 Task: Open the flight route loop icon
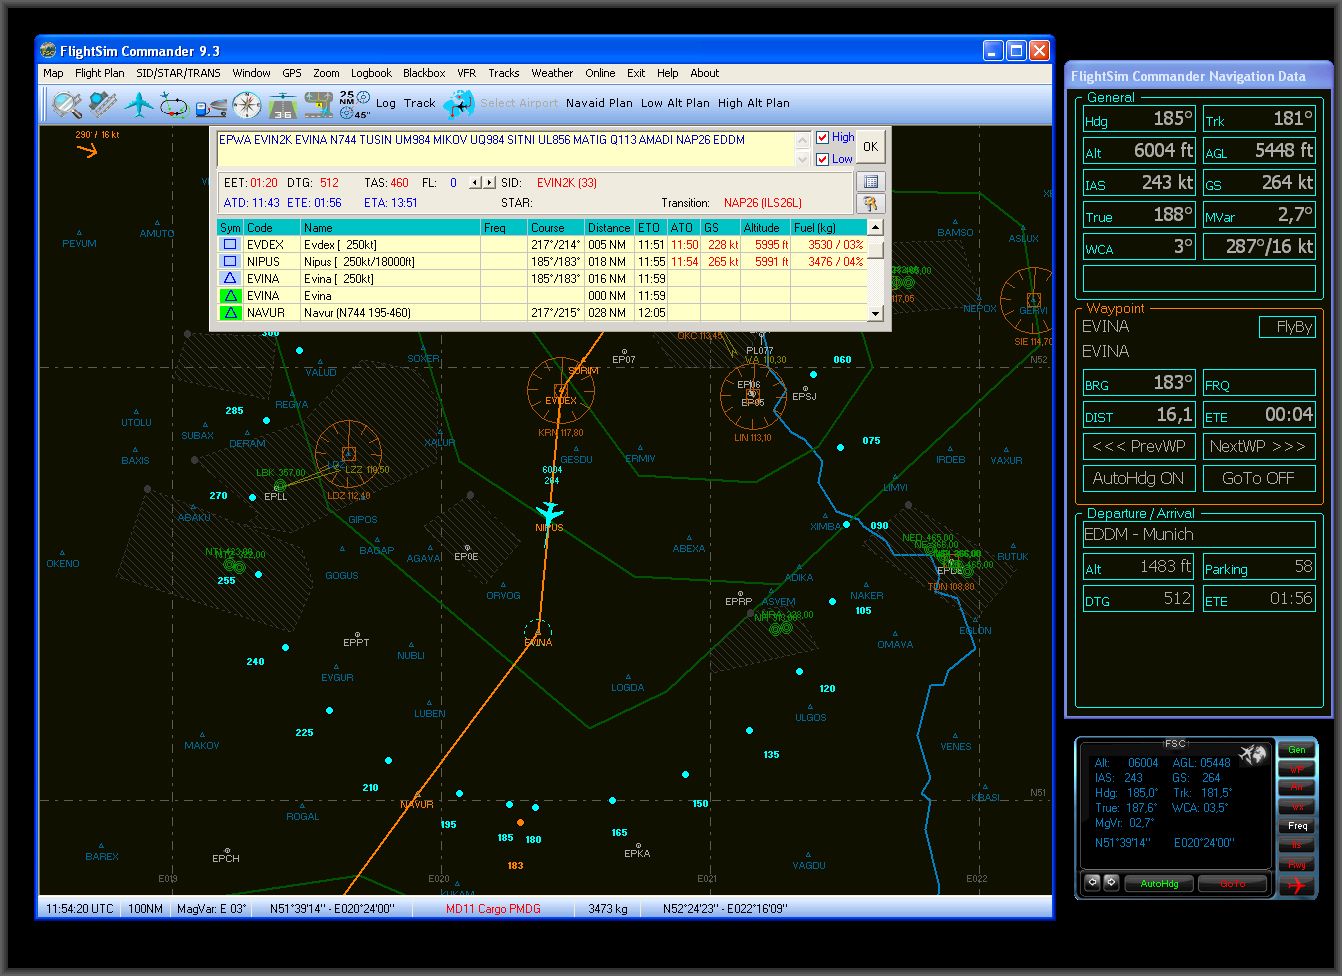tap(174, 103)
